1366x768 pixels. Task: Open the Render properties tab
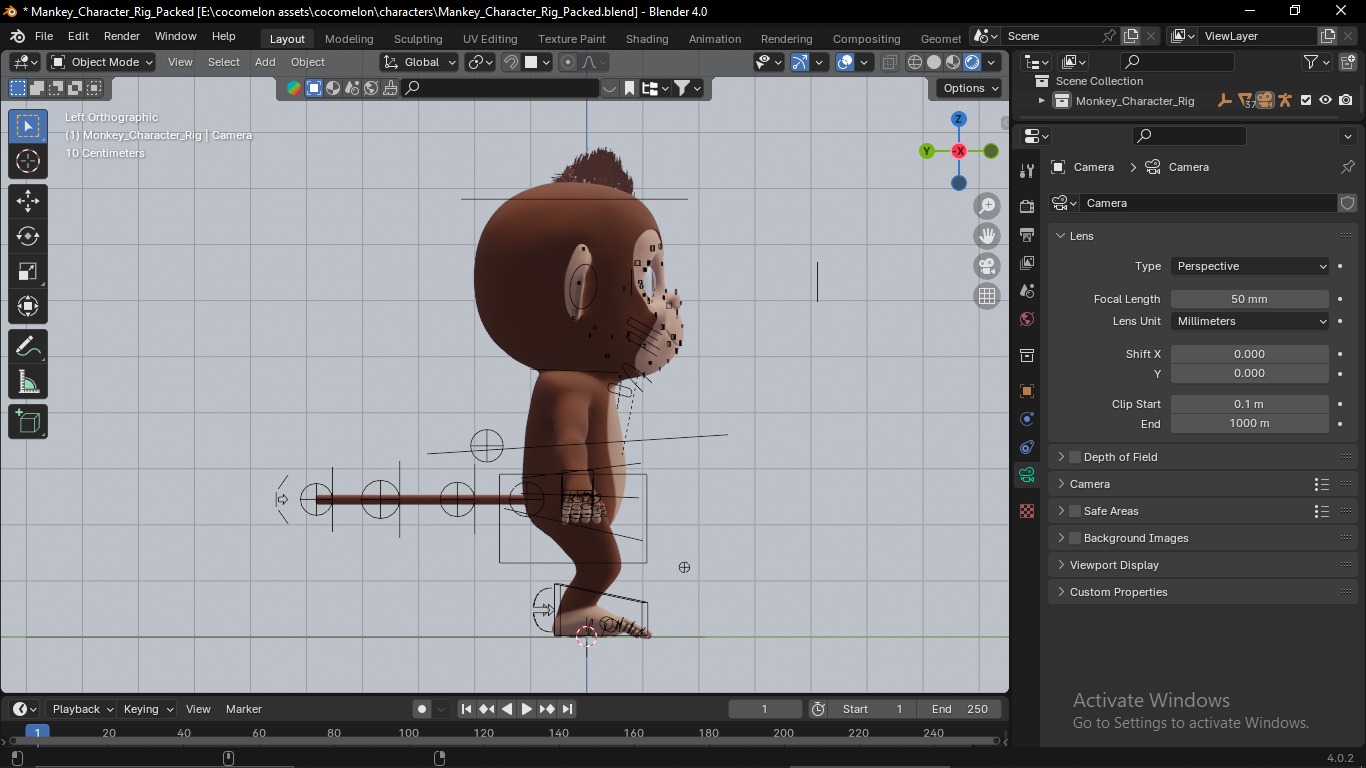pos(1027,206)
